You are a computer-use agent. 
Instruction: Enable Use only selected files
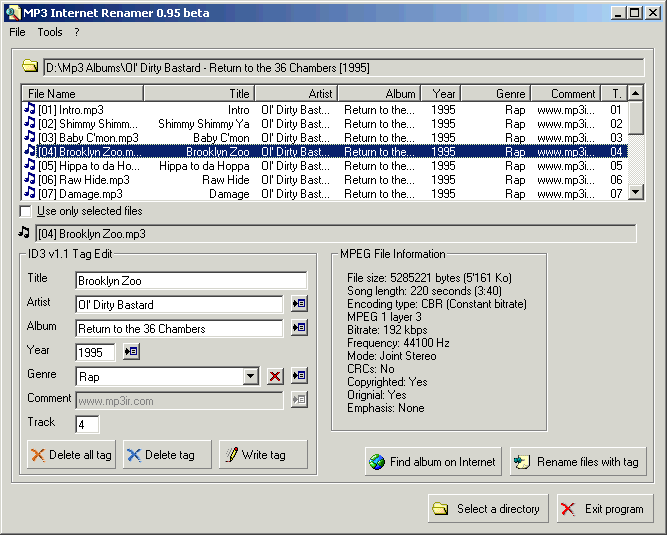coord(26,211)
